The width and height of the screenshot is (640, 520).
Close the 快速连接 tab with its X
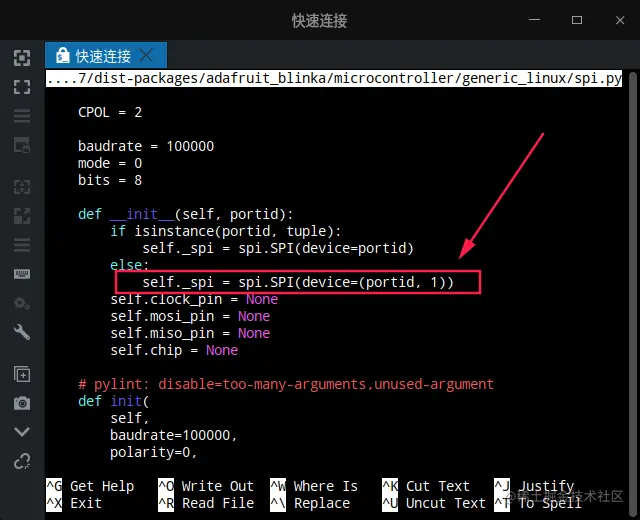[146, 55]
